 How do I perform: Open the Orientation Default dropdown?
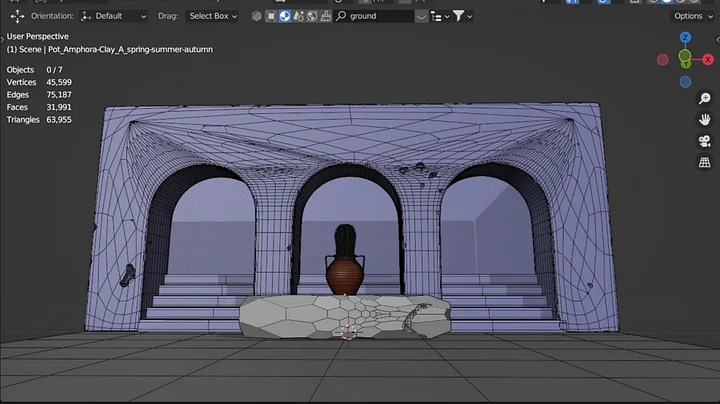[x=114, y=16]
